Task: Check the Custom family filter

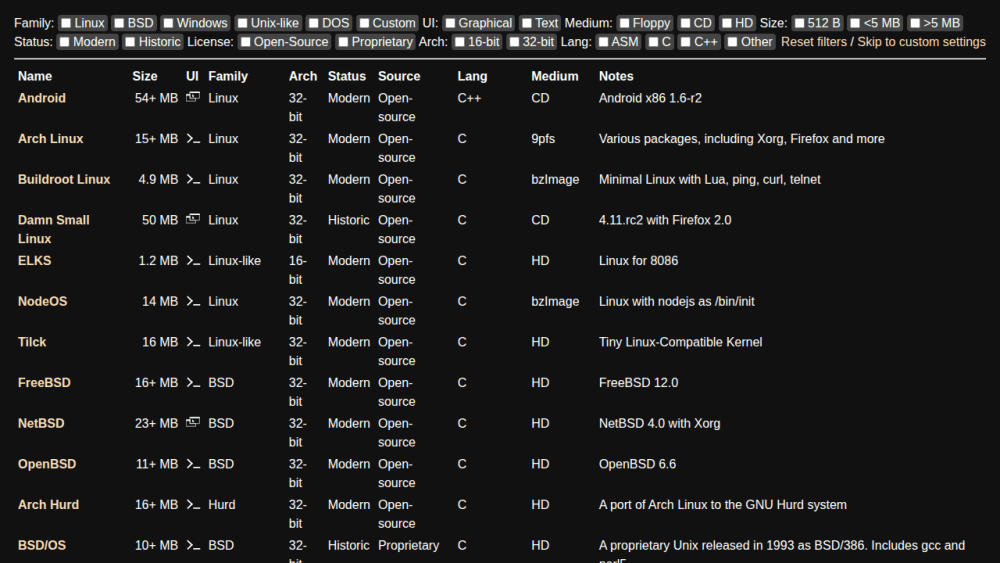Action: [364, 23]
